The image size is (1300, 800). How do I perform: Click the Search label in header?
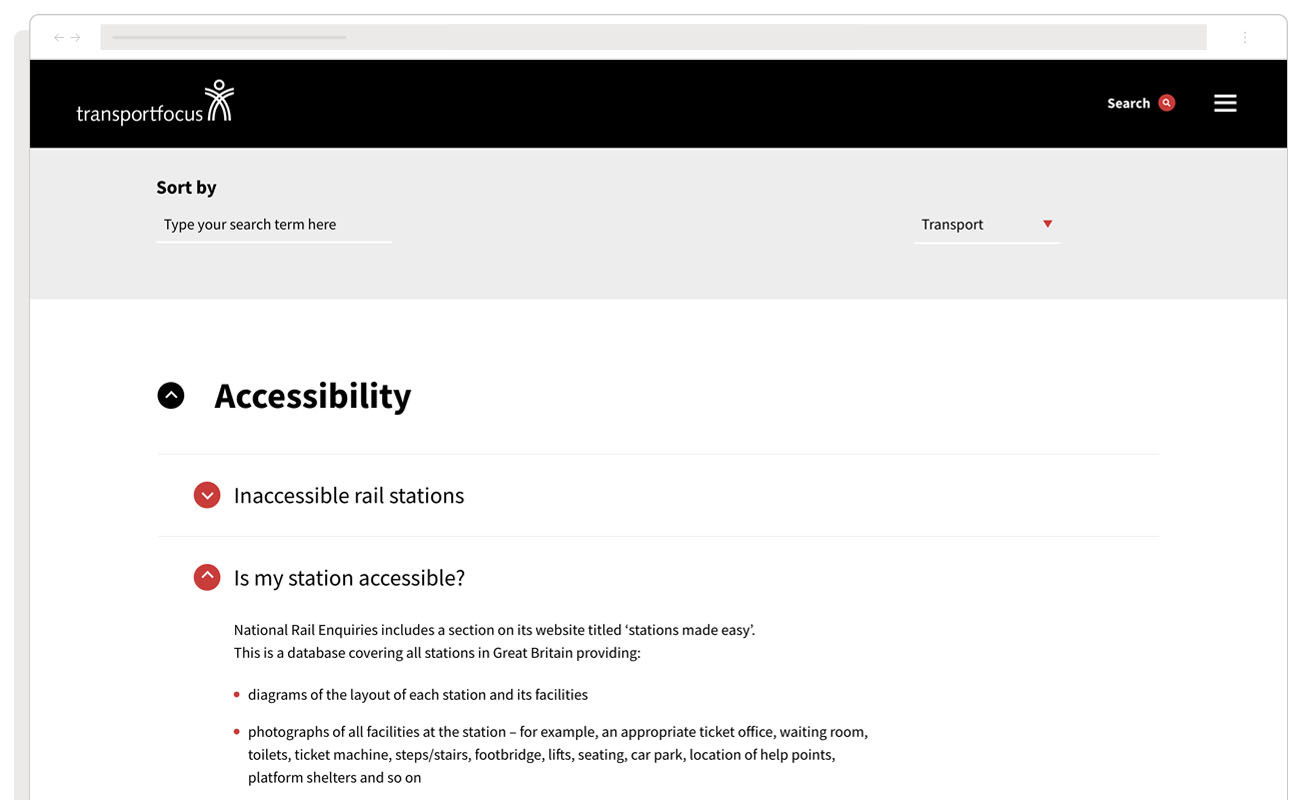tap(1128, 103)
